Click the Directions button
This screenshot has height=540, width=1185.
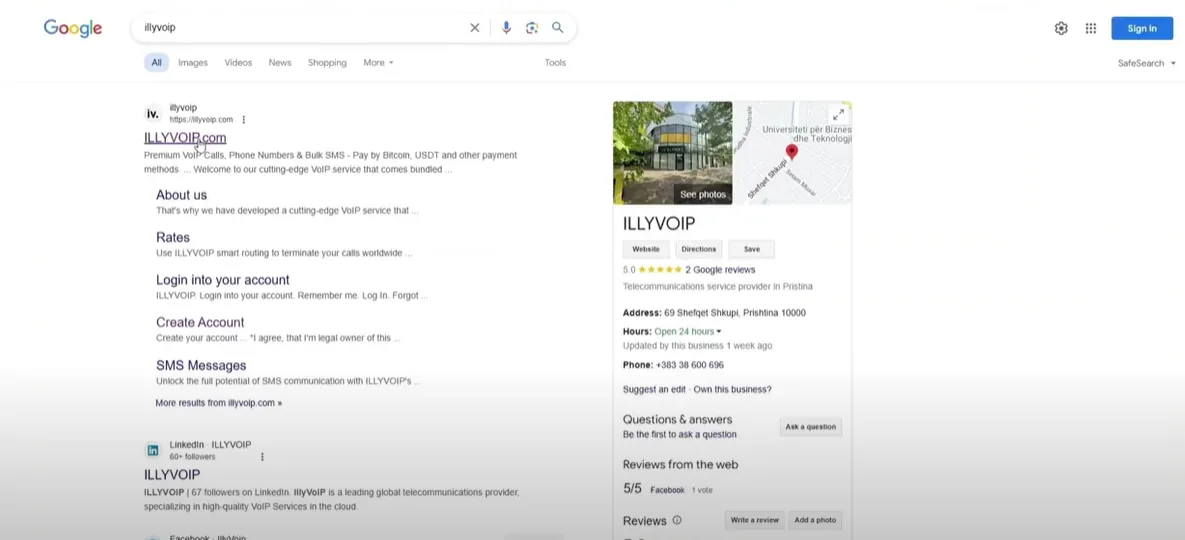point(699,249)
